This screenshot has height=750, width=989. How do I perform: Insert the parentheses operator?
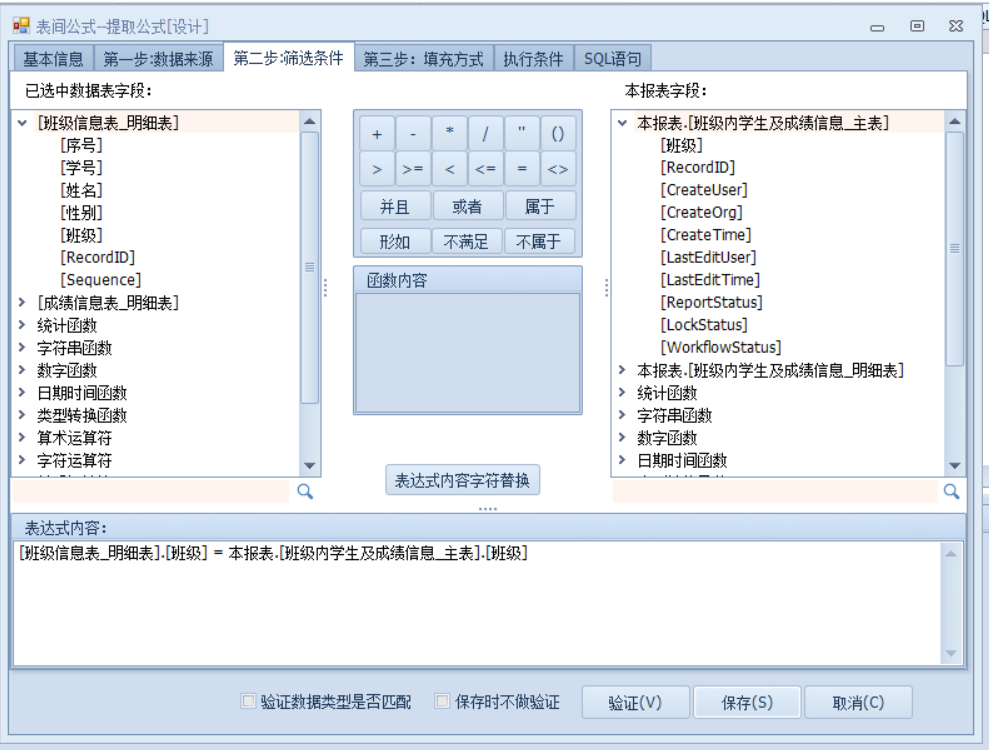coord(558,133)
